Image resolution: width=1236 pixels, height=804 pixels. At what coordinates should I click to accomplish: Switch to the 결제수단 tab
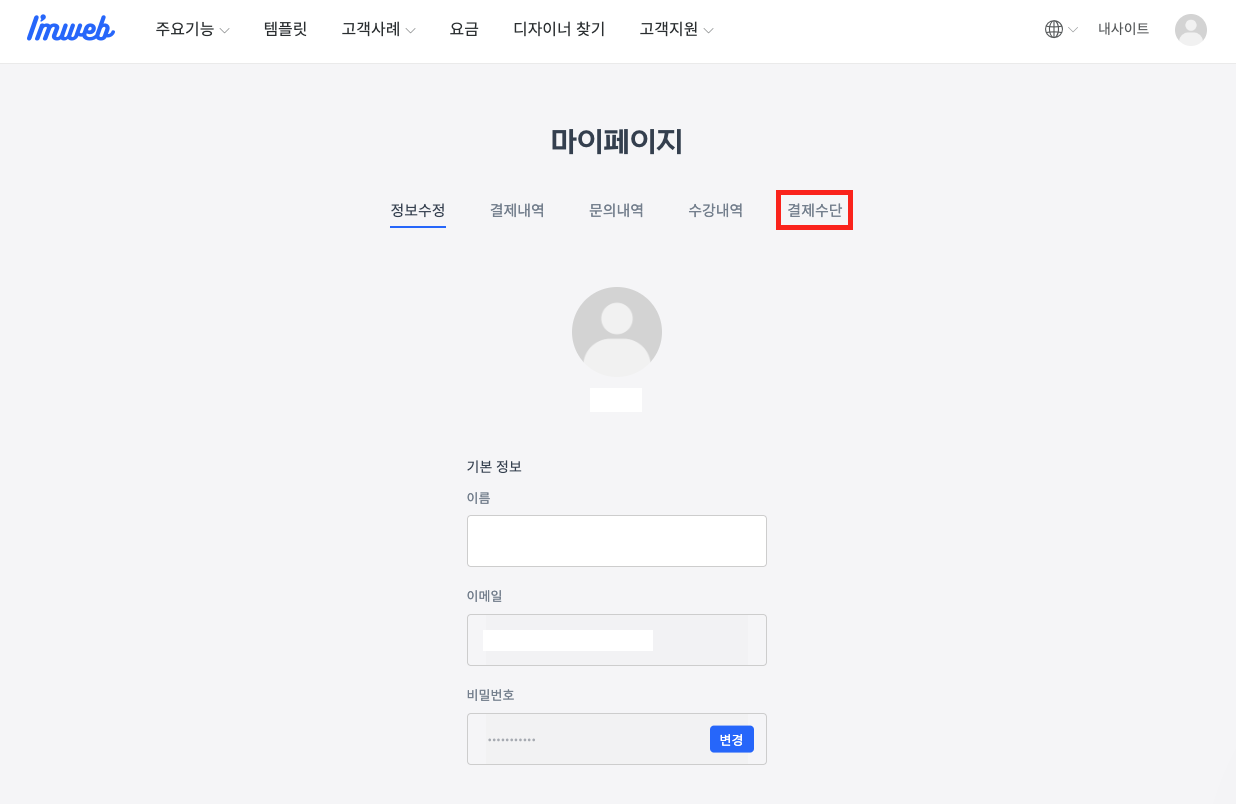click(814, 210)
